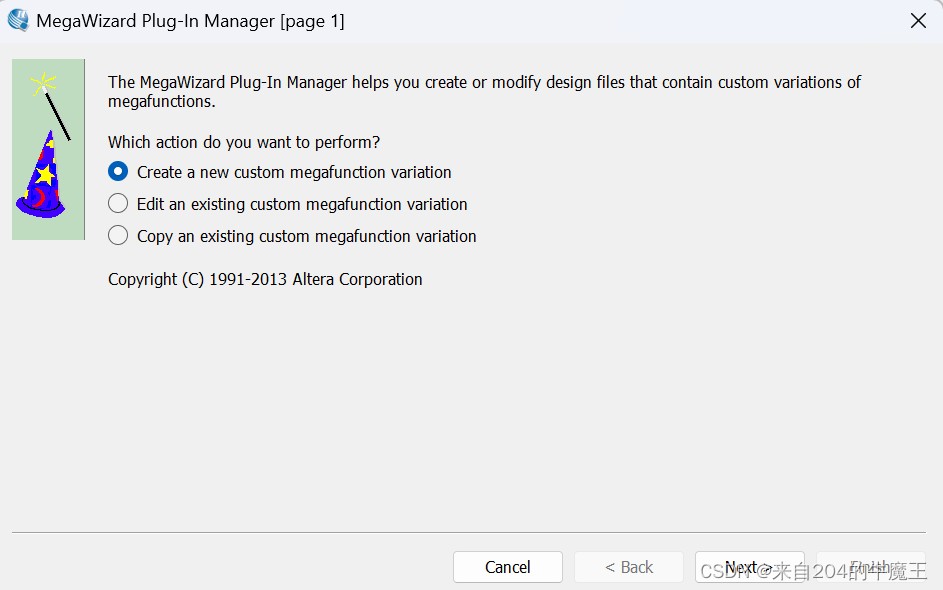Click the CSDN watermark text

(812, 572)
